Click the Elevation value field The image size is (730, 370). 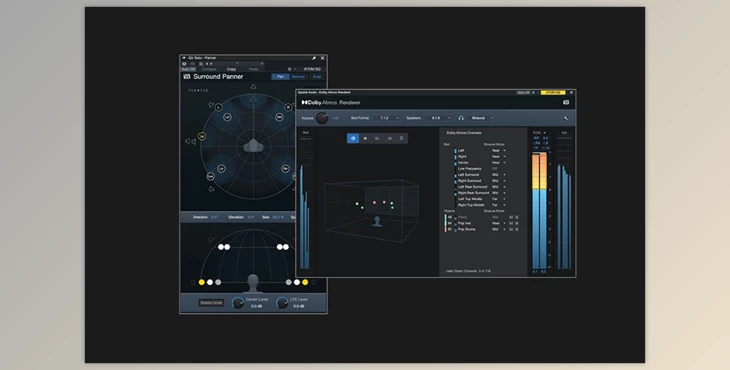tap(251, 217)
